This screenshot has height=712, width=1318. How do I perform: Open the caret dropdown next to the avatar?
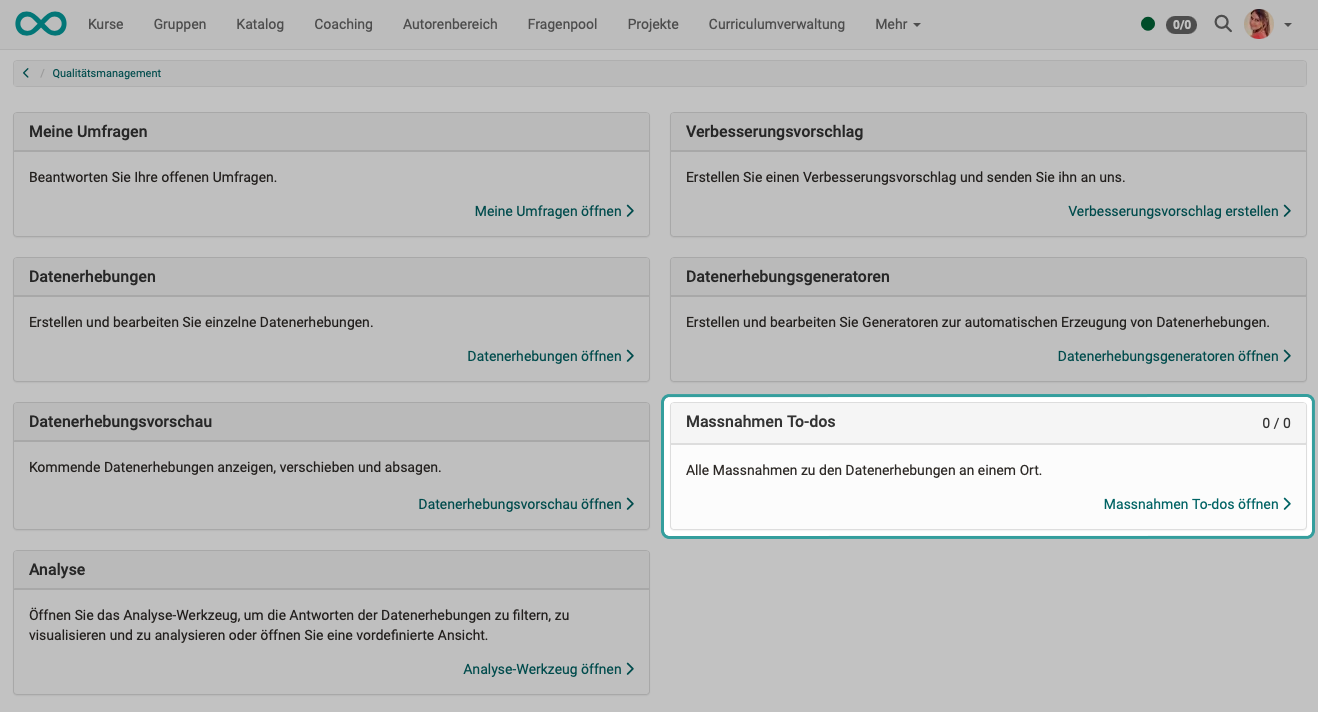coord(1288,24)
